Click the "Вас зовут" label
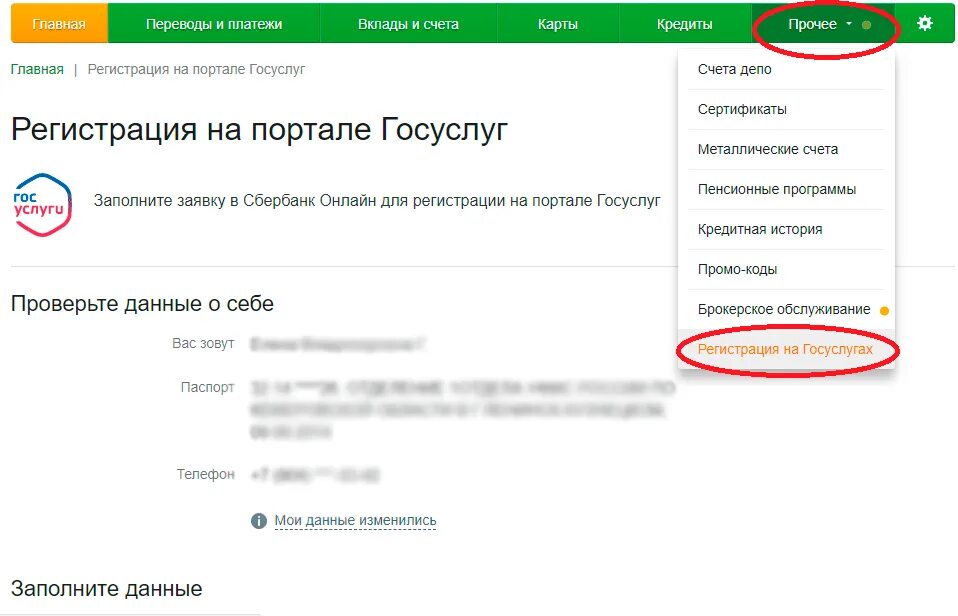 pyautogui.click(x=203, y=343)
